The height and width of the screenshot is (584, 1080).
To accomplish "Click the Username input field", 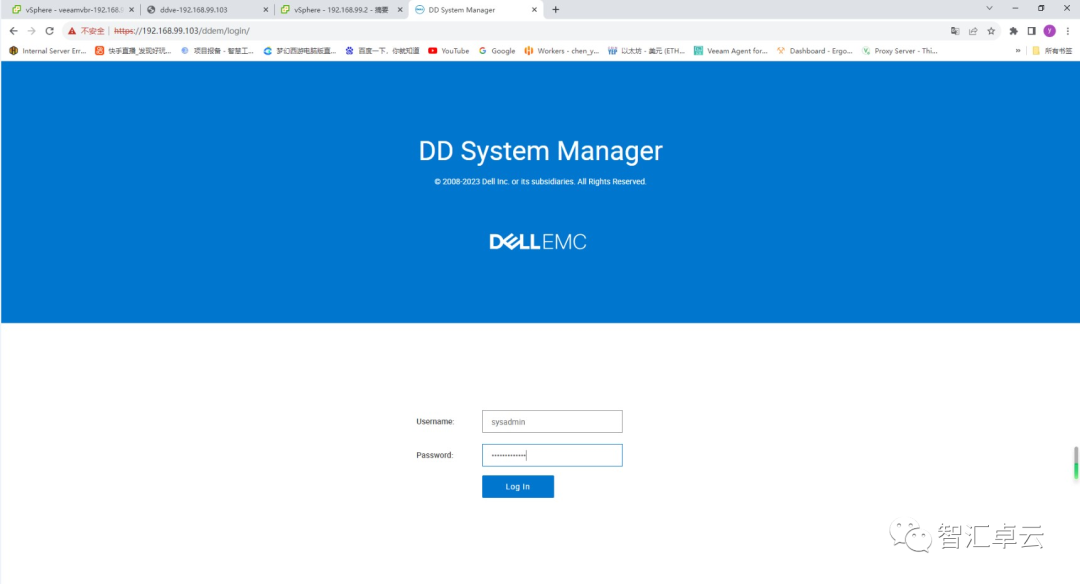I will [x=552, y=421].
